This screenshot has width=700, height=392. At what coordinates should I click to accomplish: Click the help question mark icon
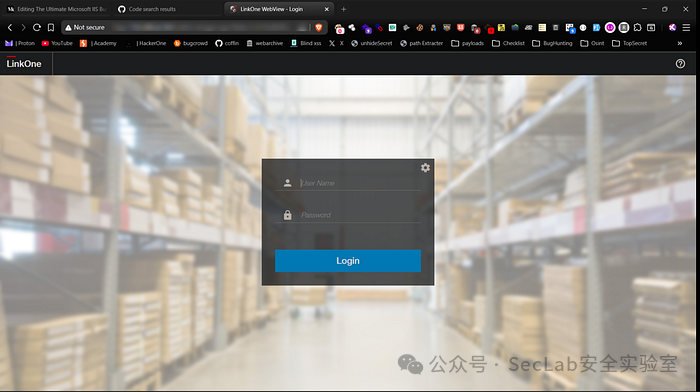tap(680, 64)
